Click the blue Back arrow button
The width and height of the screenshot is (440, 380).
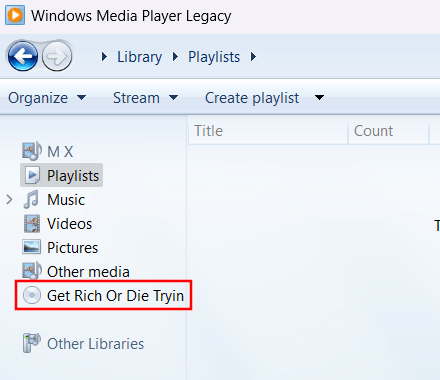point(23,56)
